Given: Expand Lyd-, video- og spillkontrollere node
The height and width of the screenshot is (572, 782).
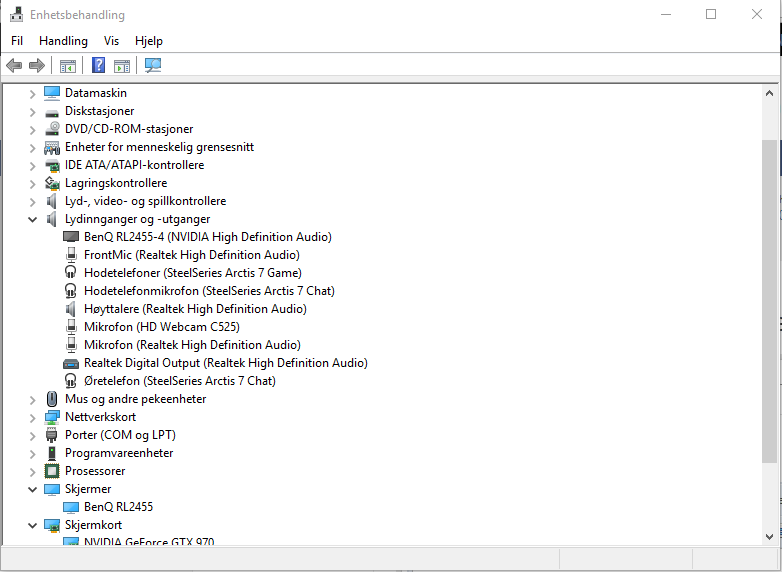Looking at the screenshot, I should click(32, 202).
